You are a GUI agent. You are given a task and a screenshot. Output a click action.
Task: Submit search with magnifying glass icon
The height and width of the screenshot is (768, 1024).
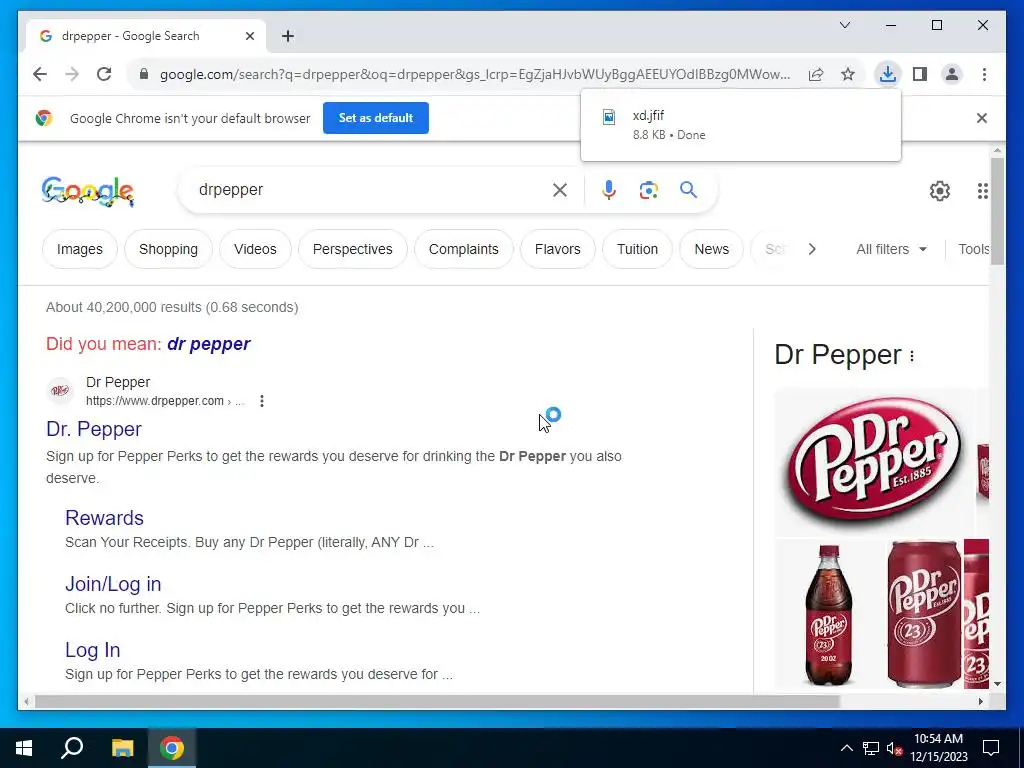point(688,190)
